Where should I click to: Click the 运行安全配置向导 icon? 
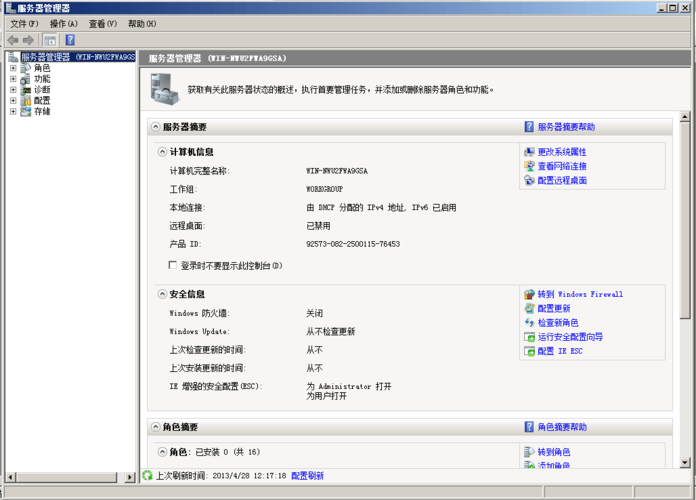pyautogui.click(x=529, y=337)
